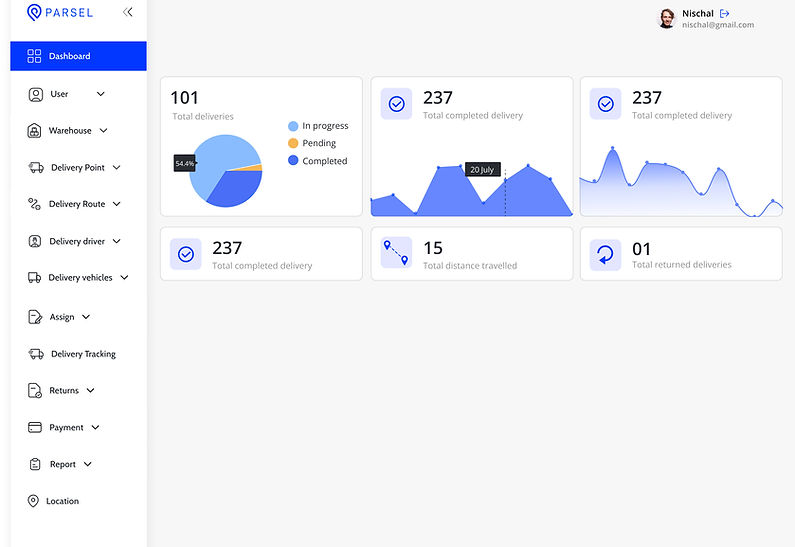
Task: Expand the User menu chevron
Action: coord(100,94)
